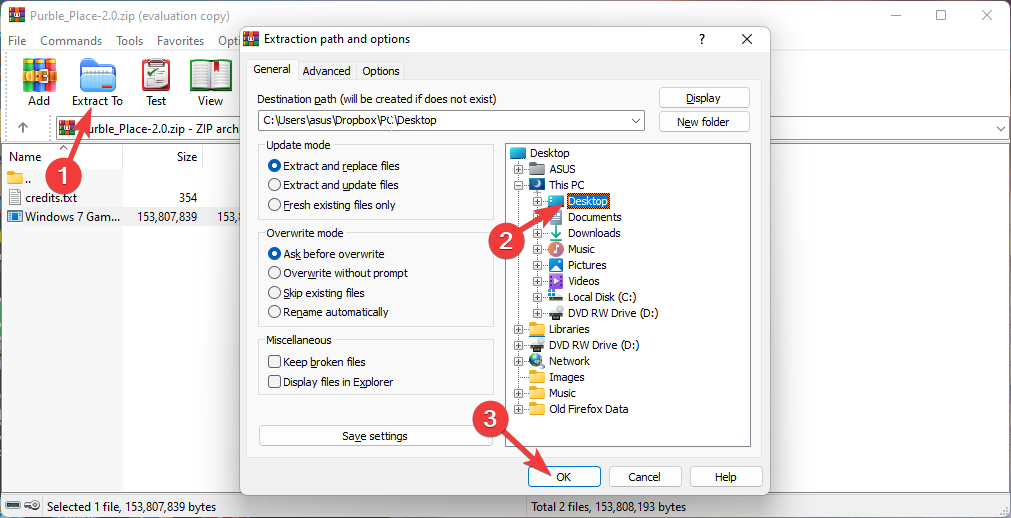Expand the Libraries tree node
Image resolution: width=1011 pixels, height=518 pixels.
click(518, 329)
